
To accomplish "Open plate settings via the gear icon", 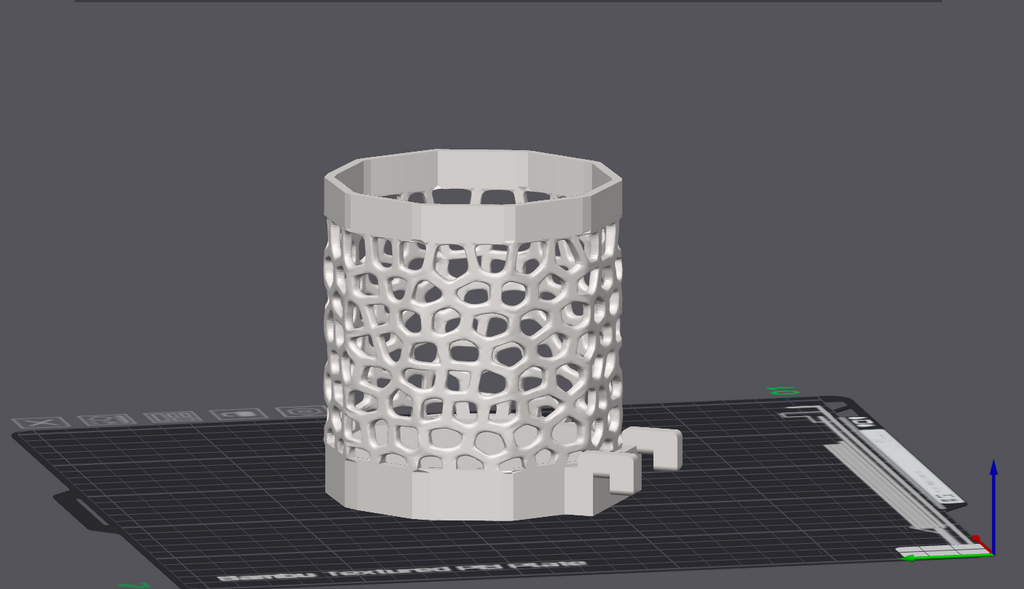I will click(302, 411).
